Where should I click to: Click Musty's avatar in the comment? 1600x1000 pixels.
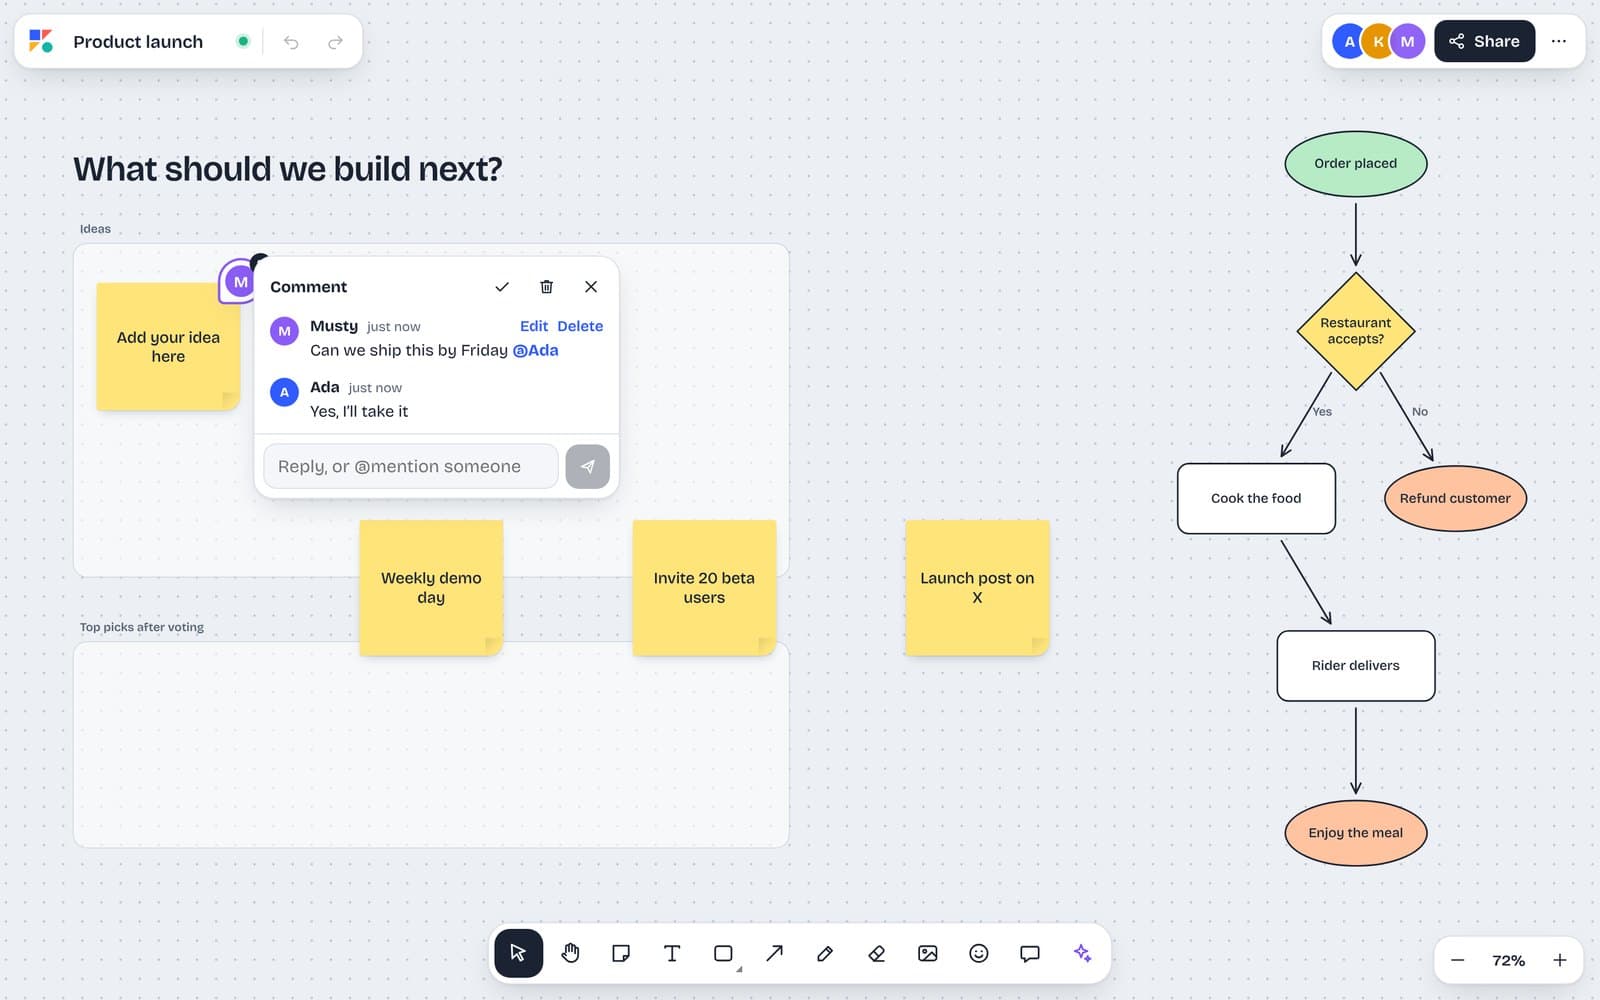284,331
